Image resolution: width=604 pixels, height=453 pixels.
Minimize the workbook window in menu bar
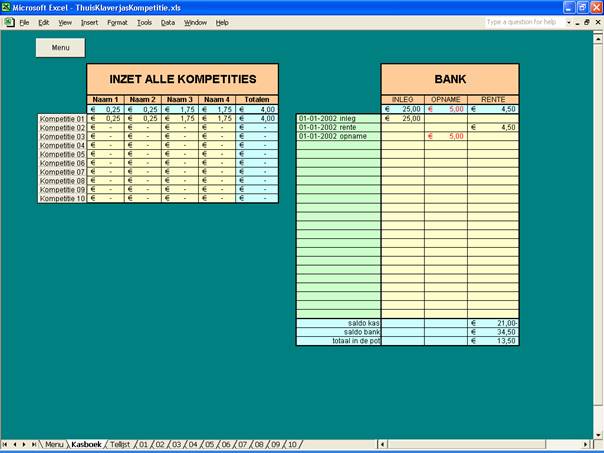pyautogui.click(x=577, y=22)
